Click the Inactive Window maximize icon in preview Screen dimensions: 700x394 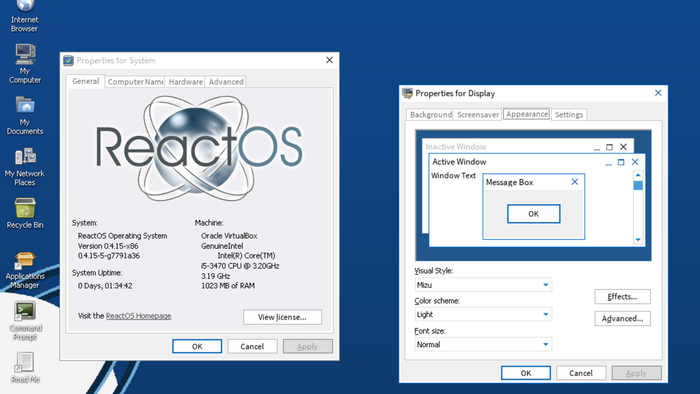point(609,147)
